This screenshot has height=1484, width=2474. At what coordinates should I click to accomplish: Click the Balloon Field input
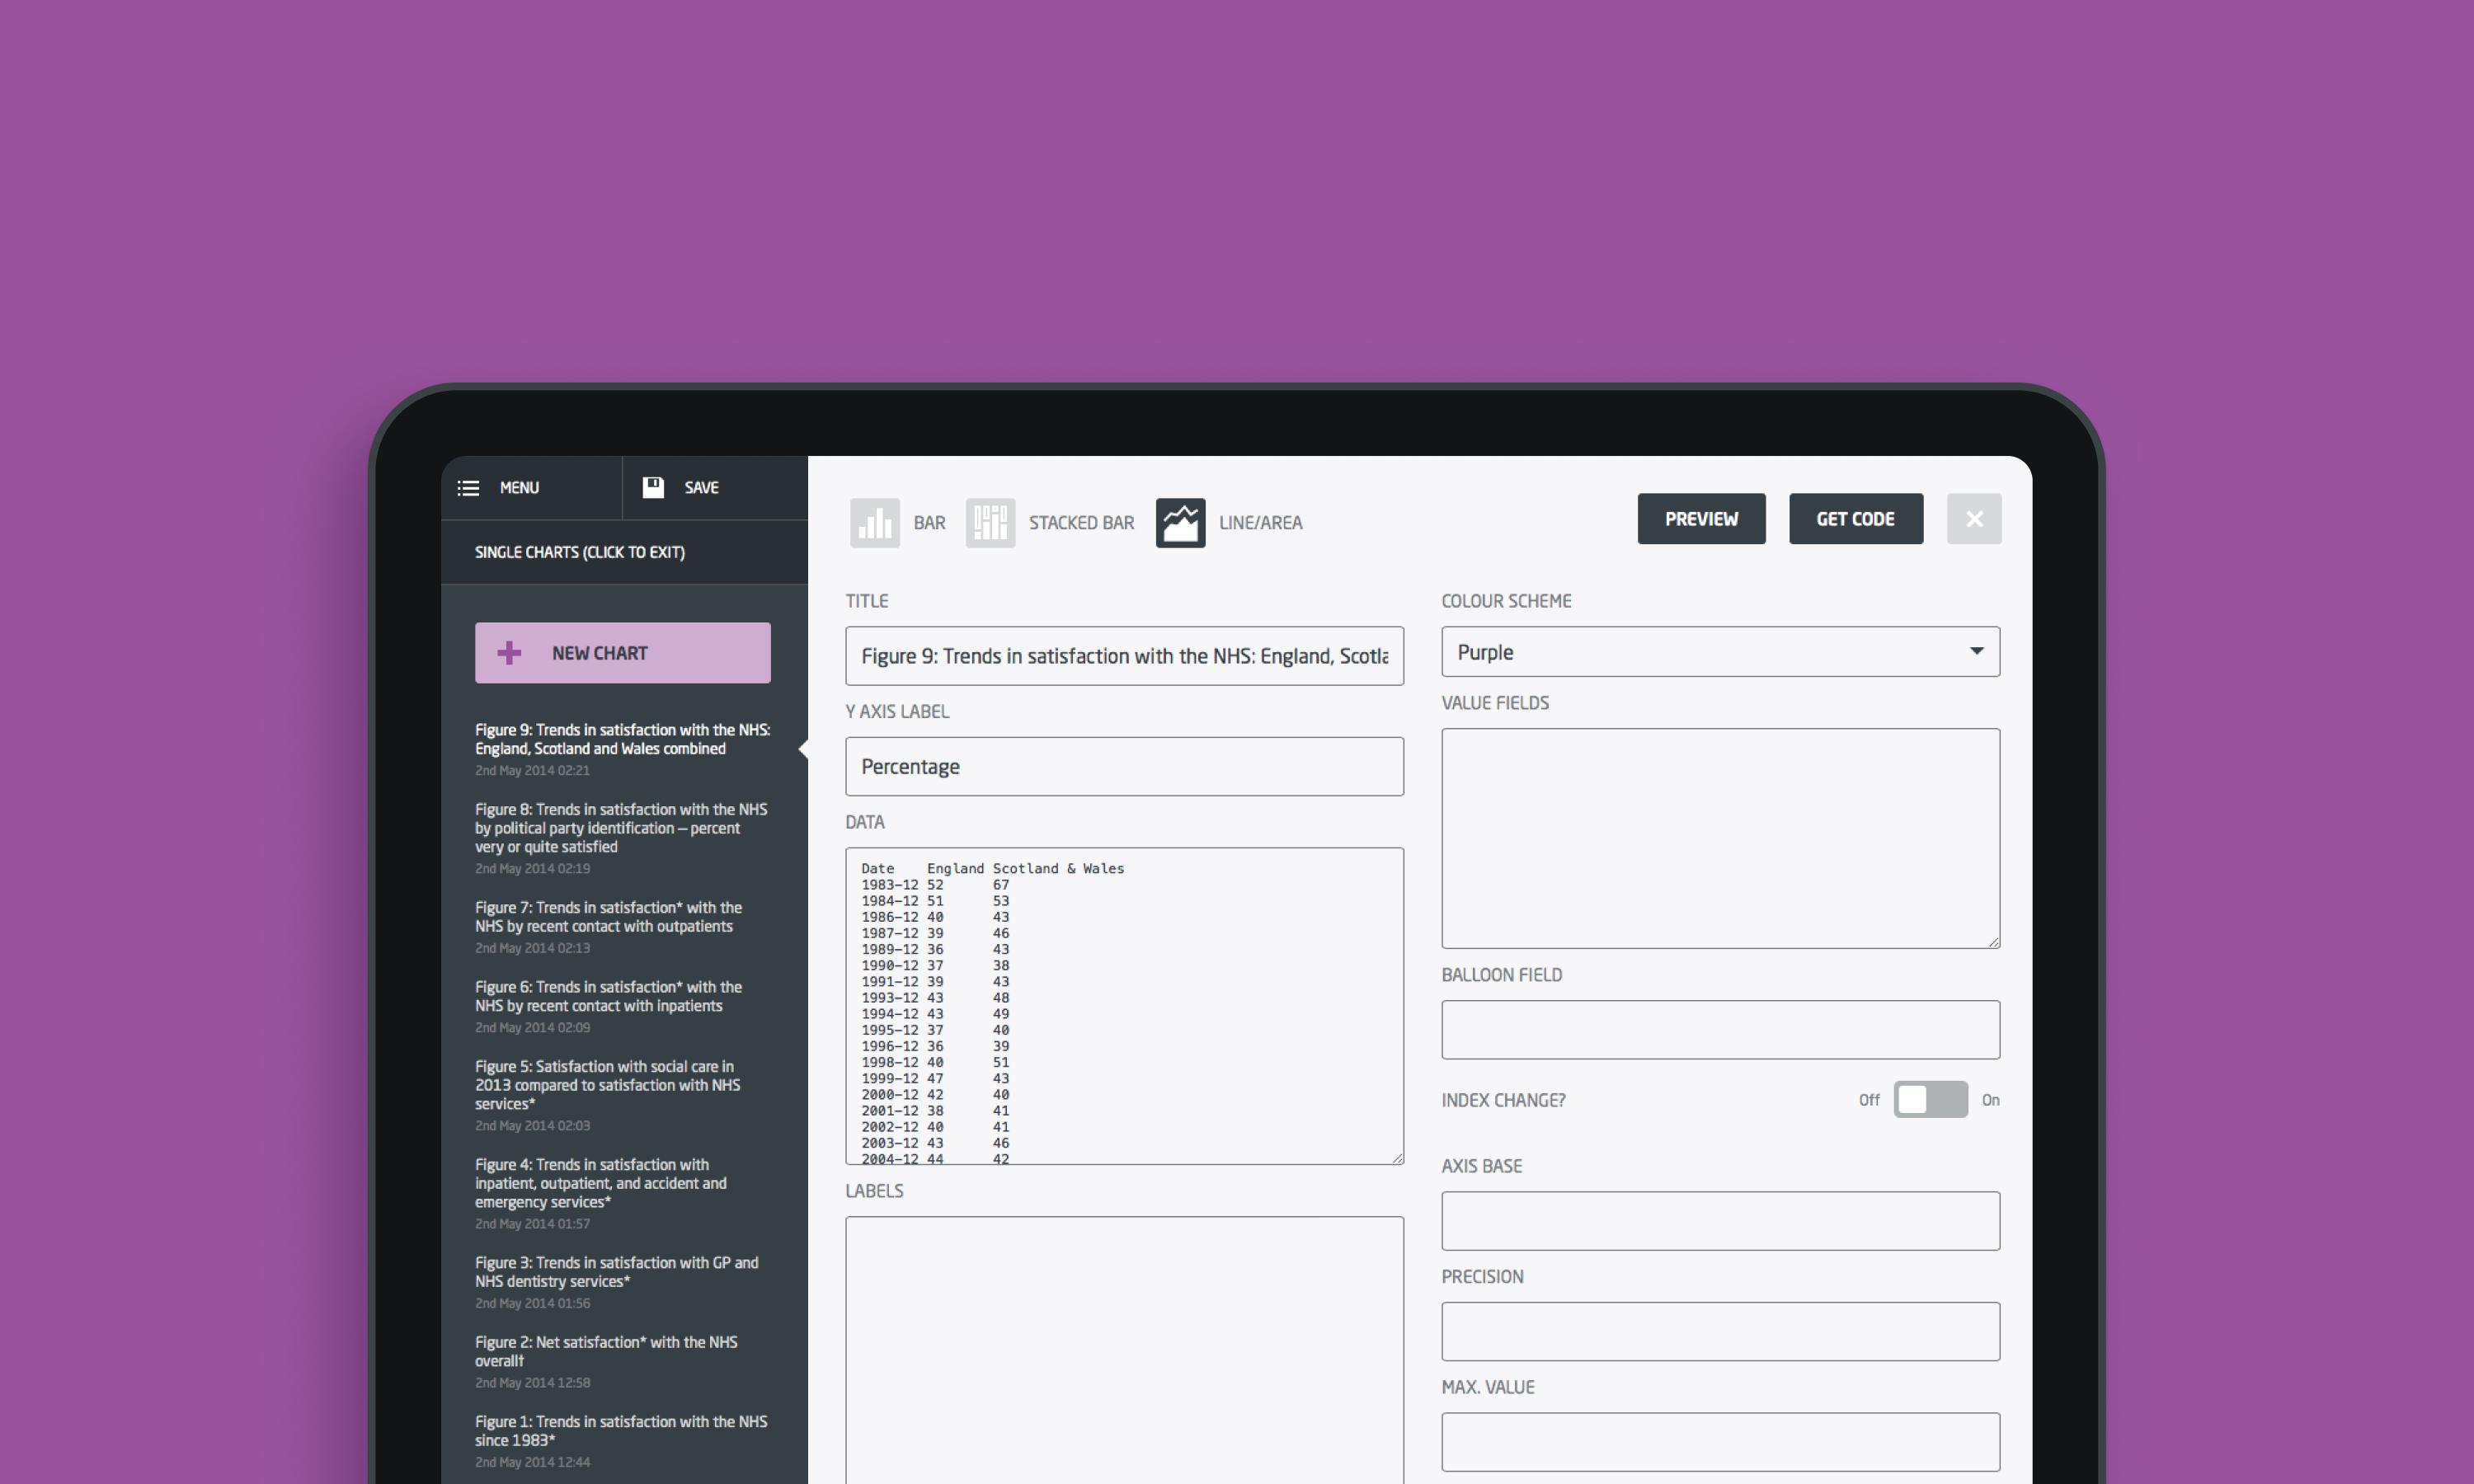click(1719, 1030)
